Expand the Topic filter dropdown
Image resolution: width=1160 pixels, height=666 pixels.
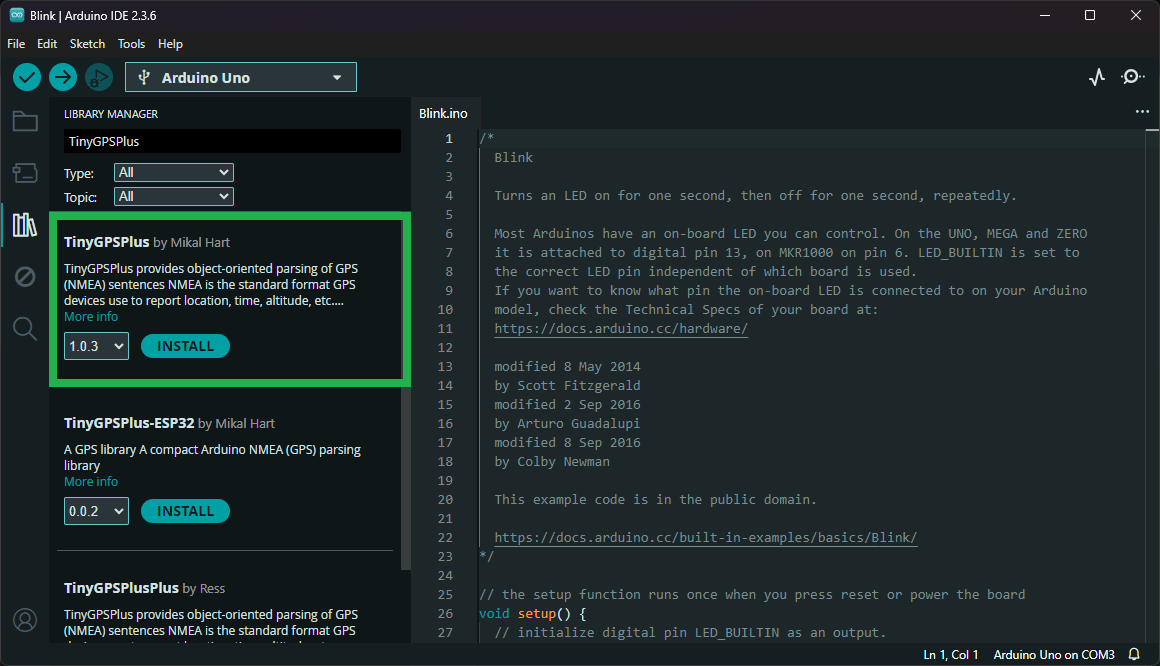pos(174,196)
